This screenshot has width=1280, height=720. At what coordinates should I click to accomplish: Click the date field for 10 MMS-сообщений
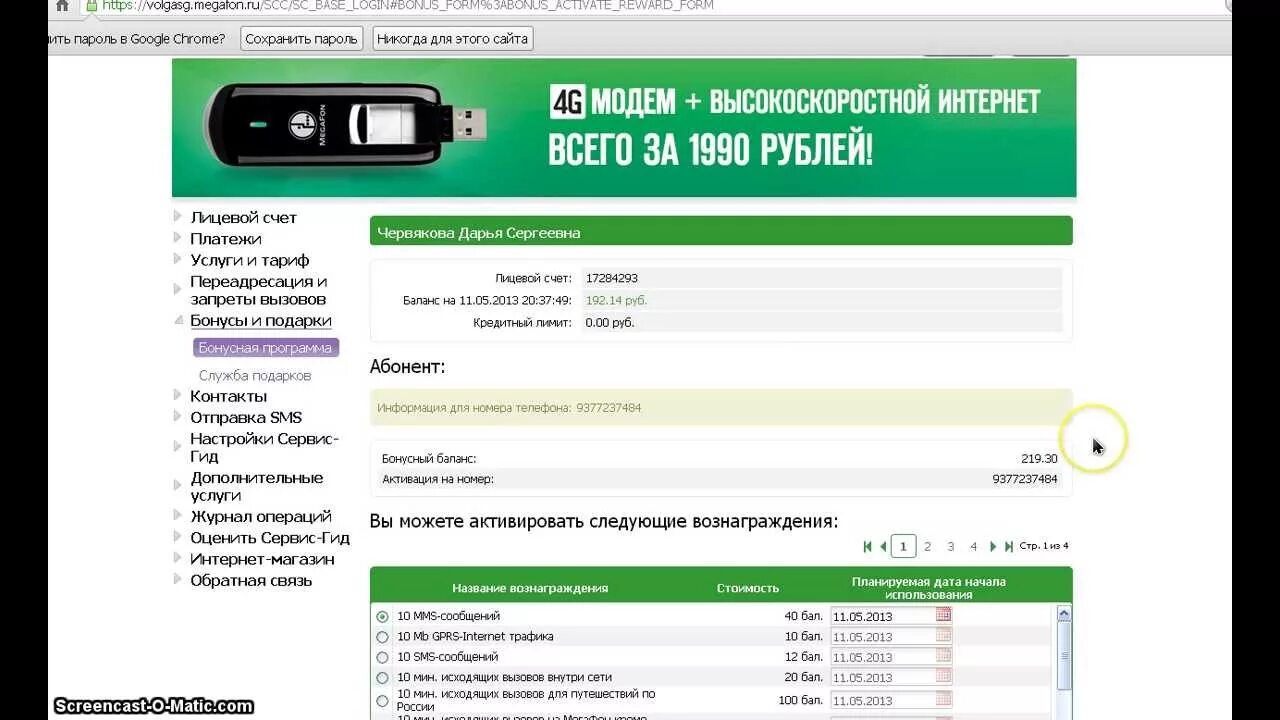(x=882, y=617)
